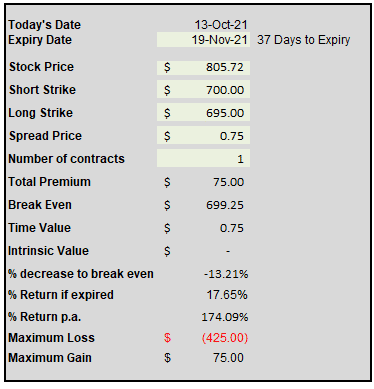Click the Intrinsic Value dash cell

click(x=228, y=251)
